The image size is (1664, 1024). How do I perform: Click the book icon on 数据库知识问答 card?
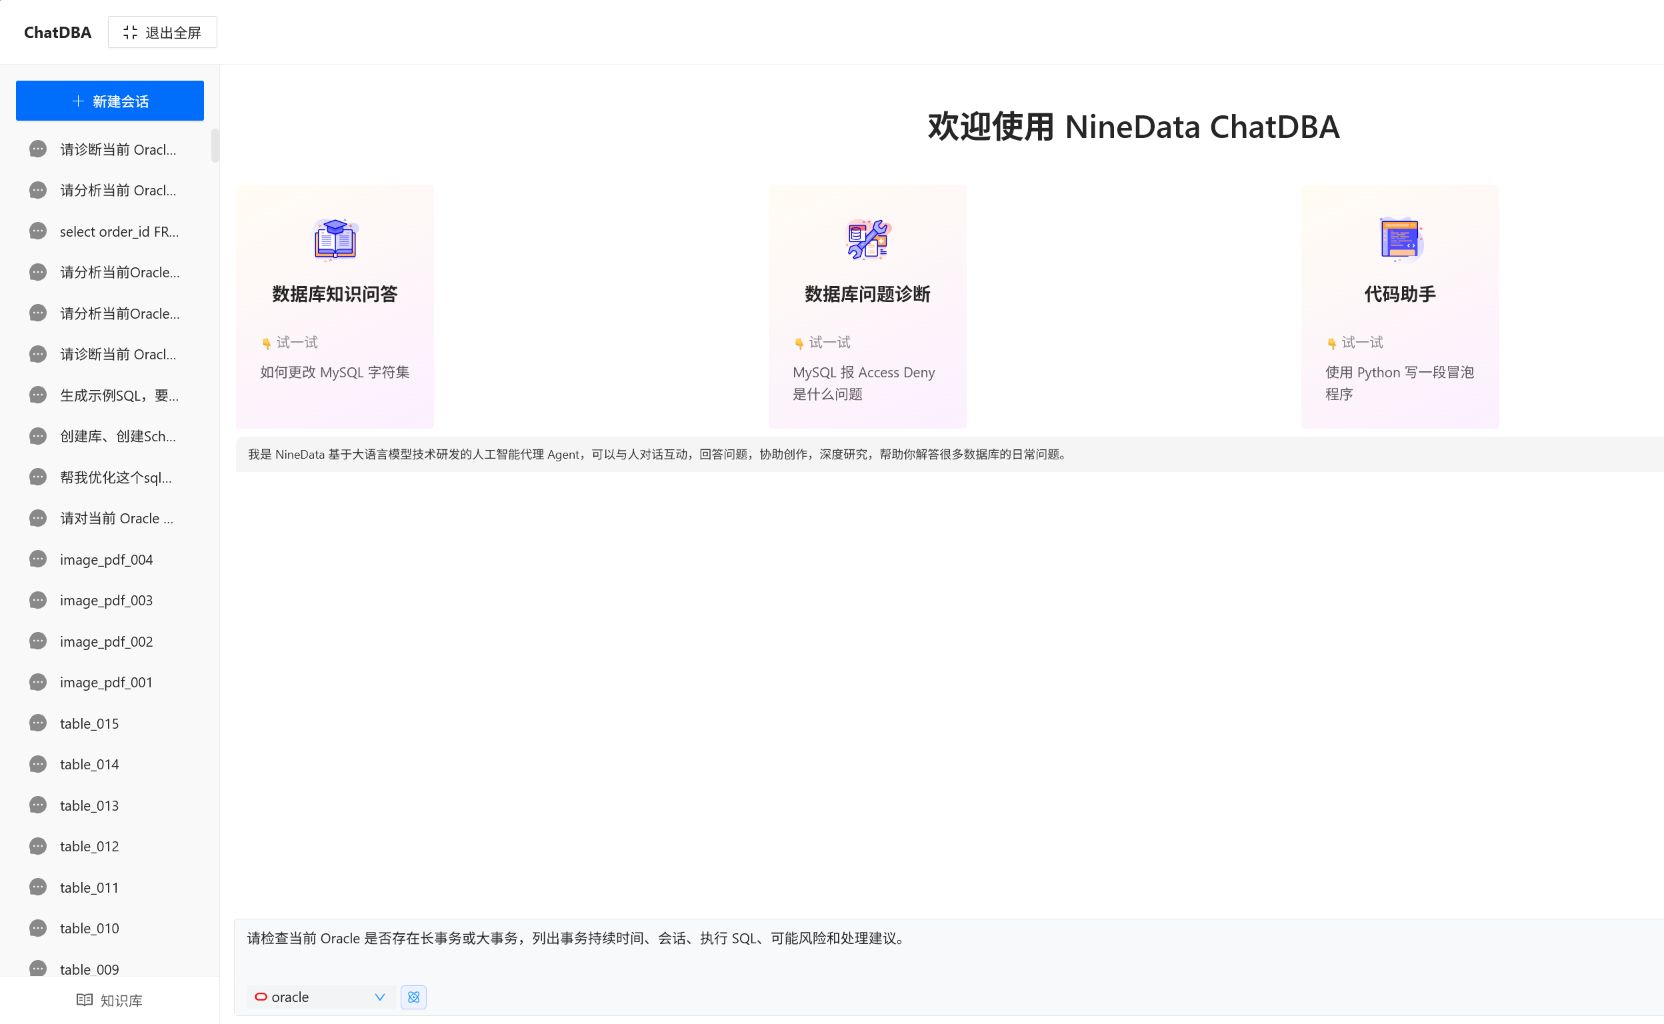(x=335, y=239)
